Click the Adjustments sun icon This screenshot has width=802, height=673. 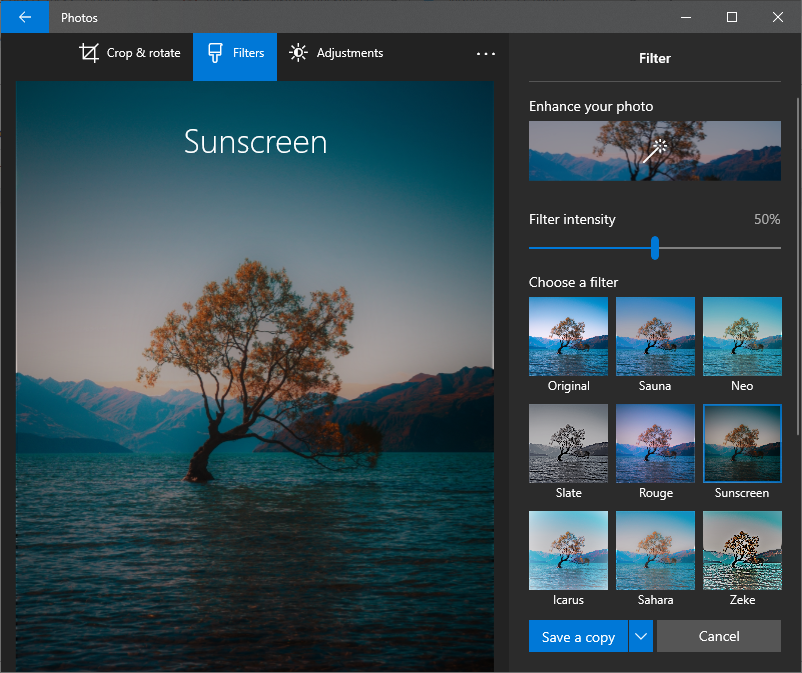pos(298,52)
